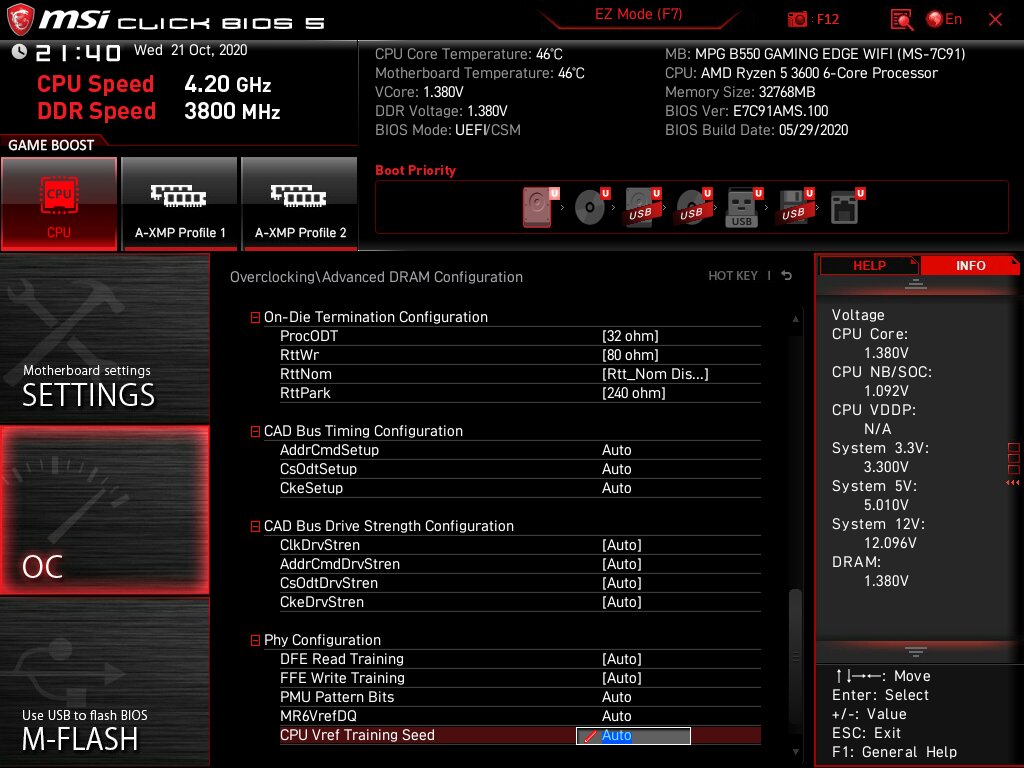Open the HELP tab
Viewport: 1024px width, 768px height.
[x=869, y=266]
